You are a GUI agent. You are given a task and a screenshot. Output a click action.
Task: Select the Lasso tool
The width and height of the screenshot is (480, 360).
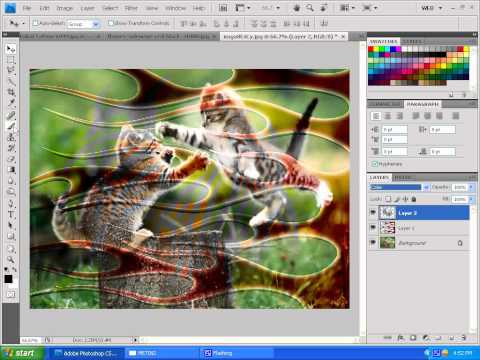(x=11, y=71)
